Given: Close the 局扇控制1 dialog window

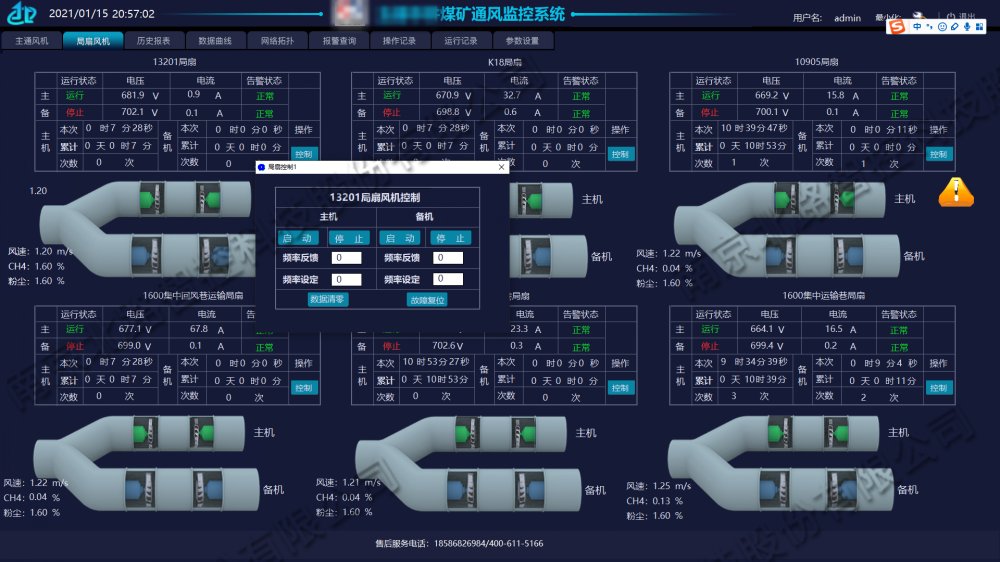Looking at the screenshot, I should [x=501, y=167].
